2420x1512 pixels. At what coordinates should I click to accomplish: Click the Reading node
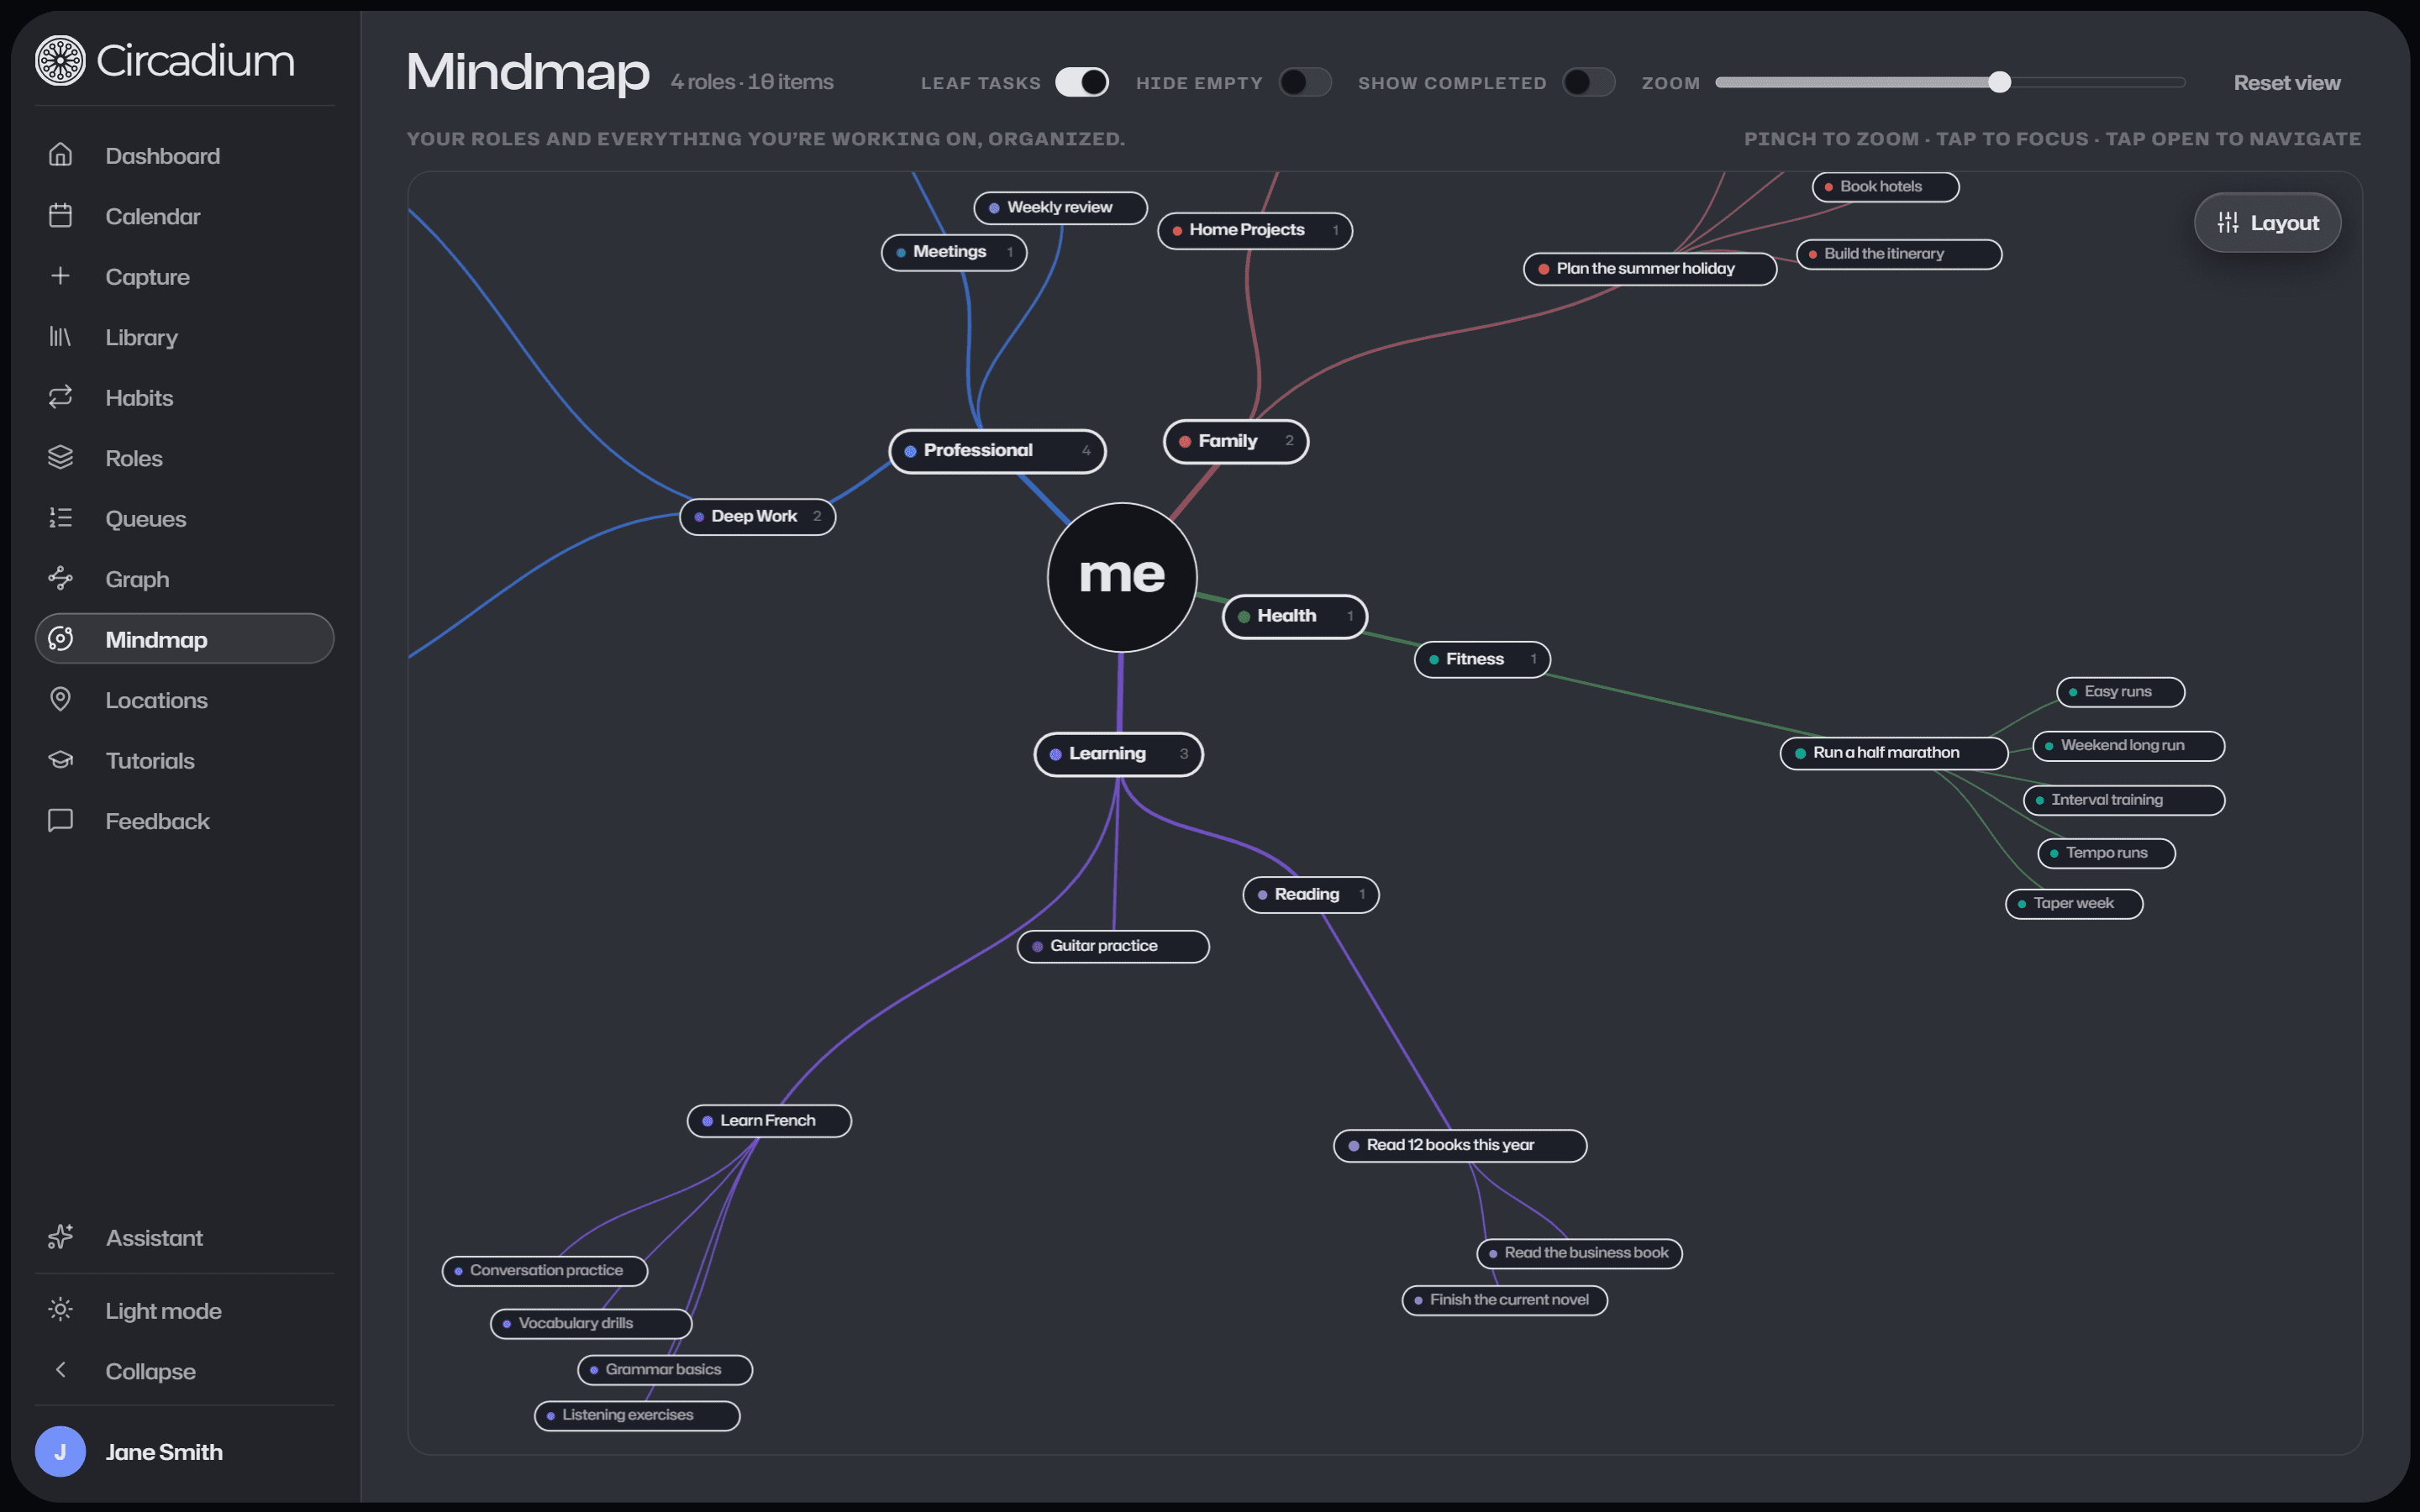1310,895
